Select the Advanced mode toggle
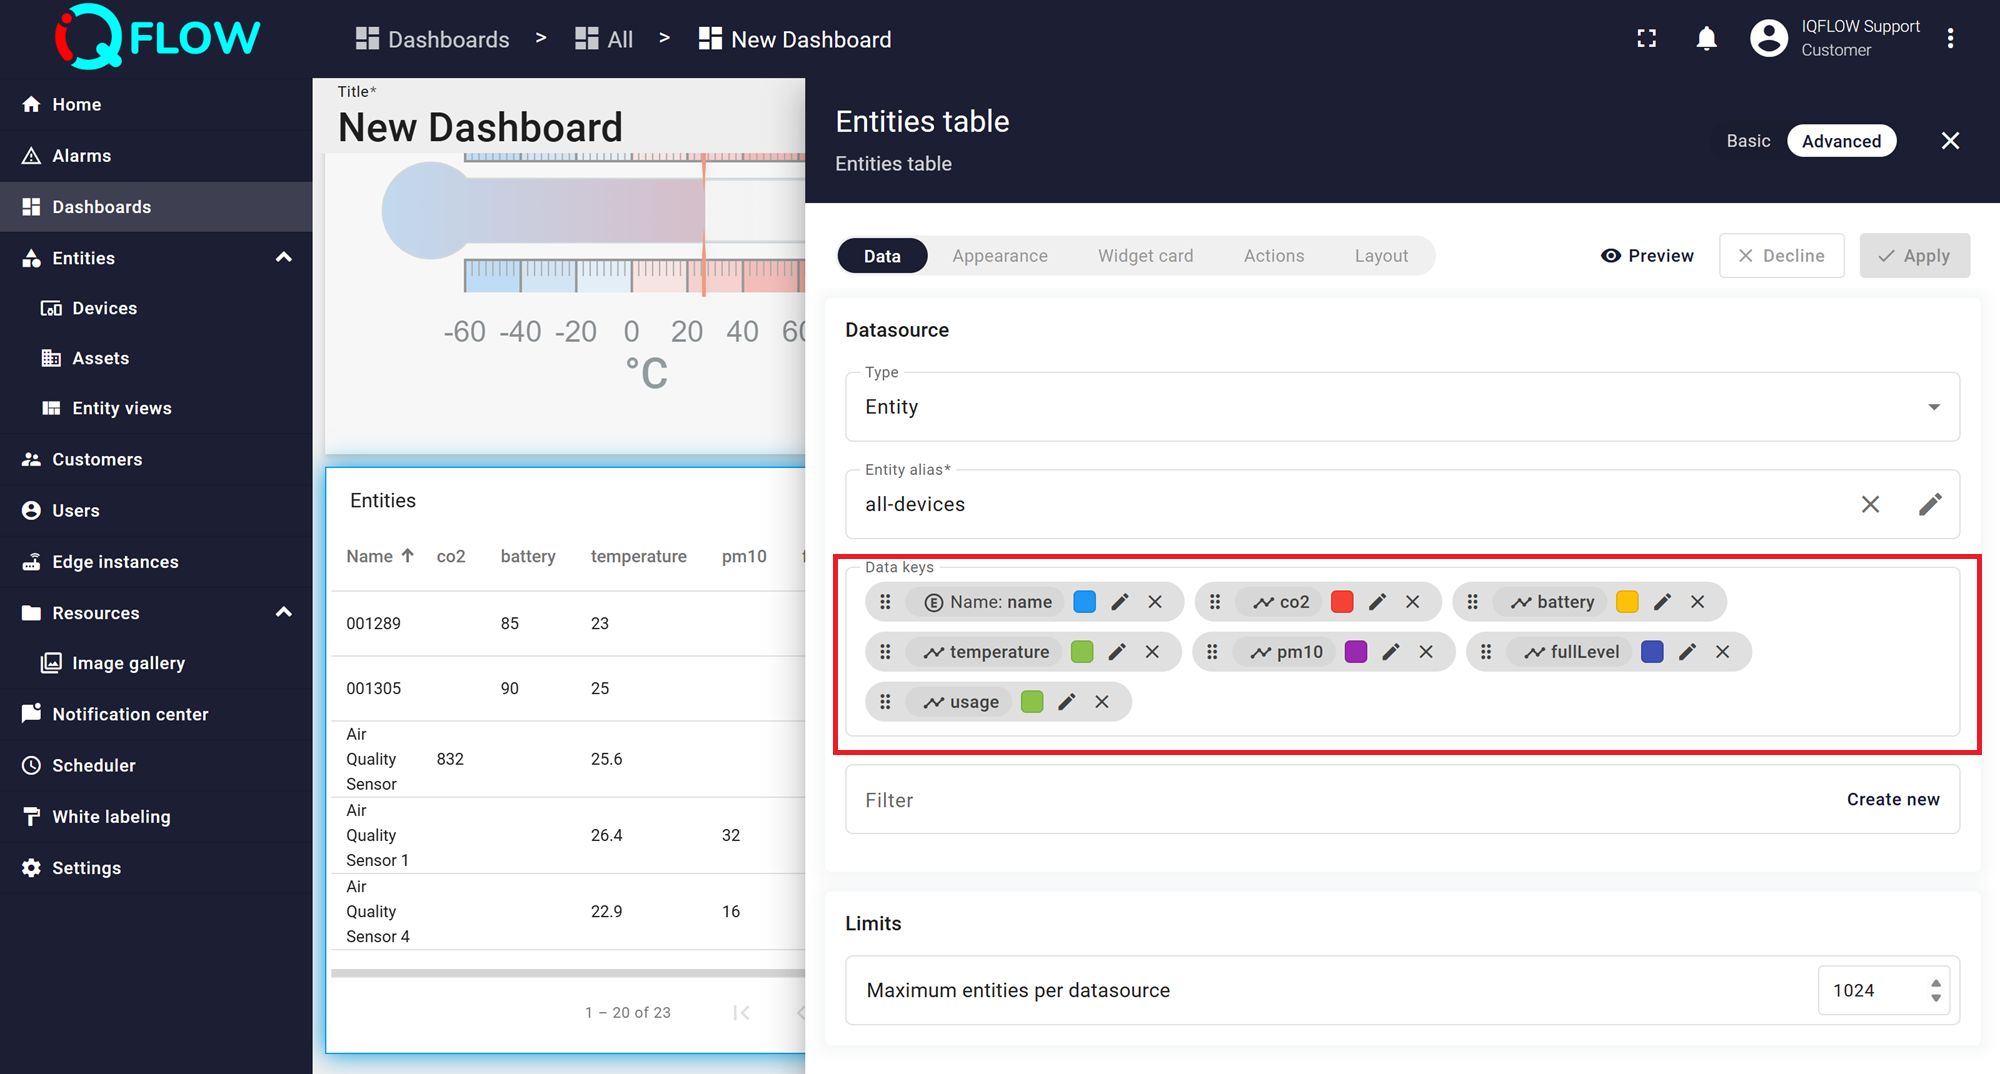This screenshot has height=1074, width=2000. click(1841, 141)
